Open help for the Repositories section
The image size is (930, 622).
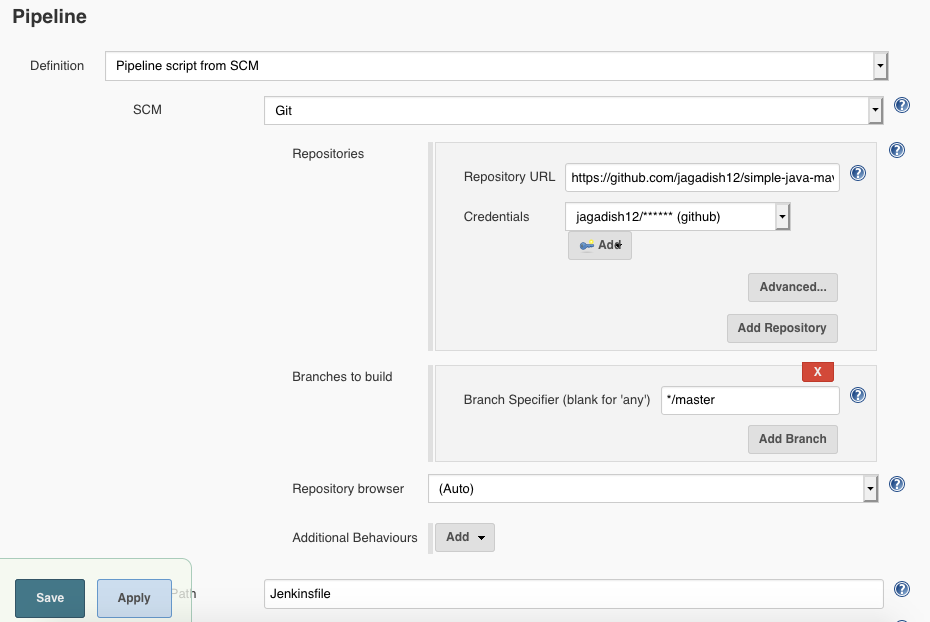[897, 150]
